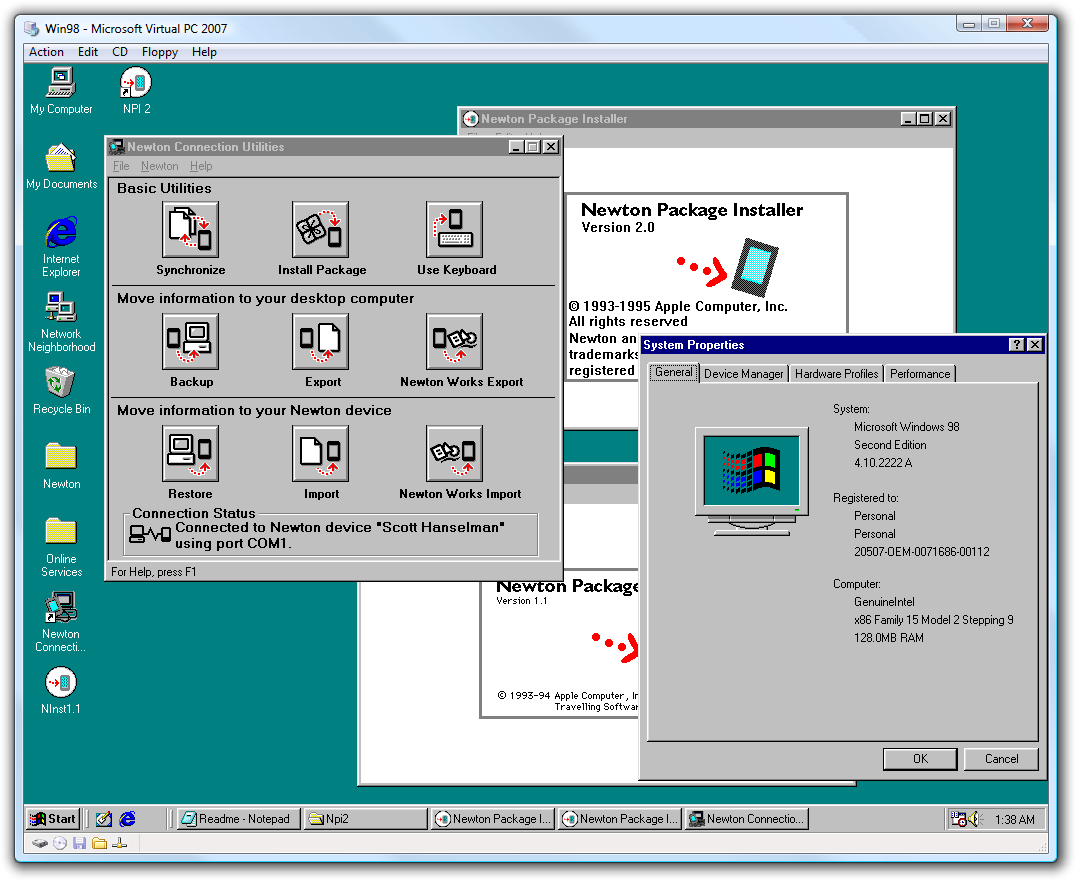Open the Newton menu in Newton Connection Utilities
1076x881 pixels.
tap(159, 166)
